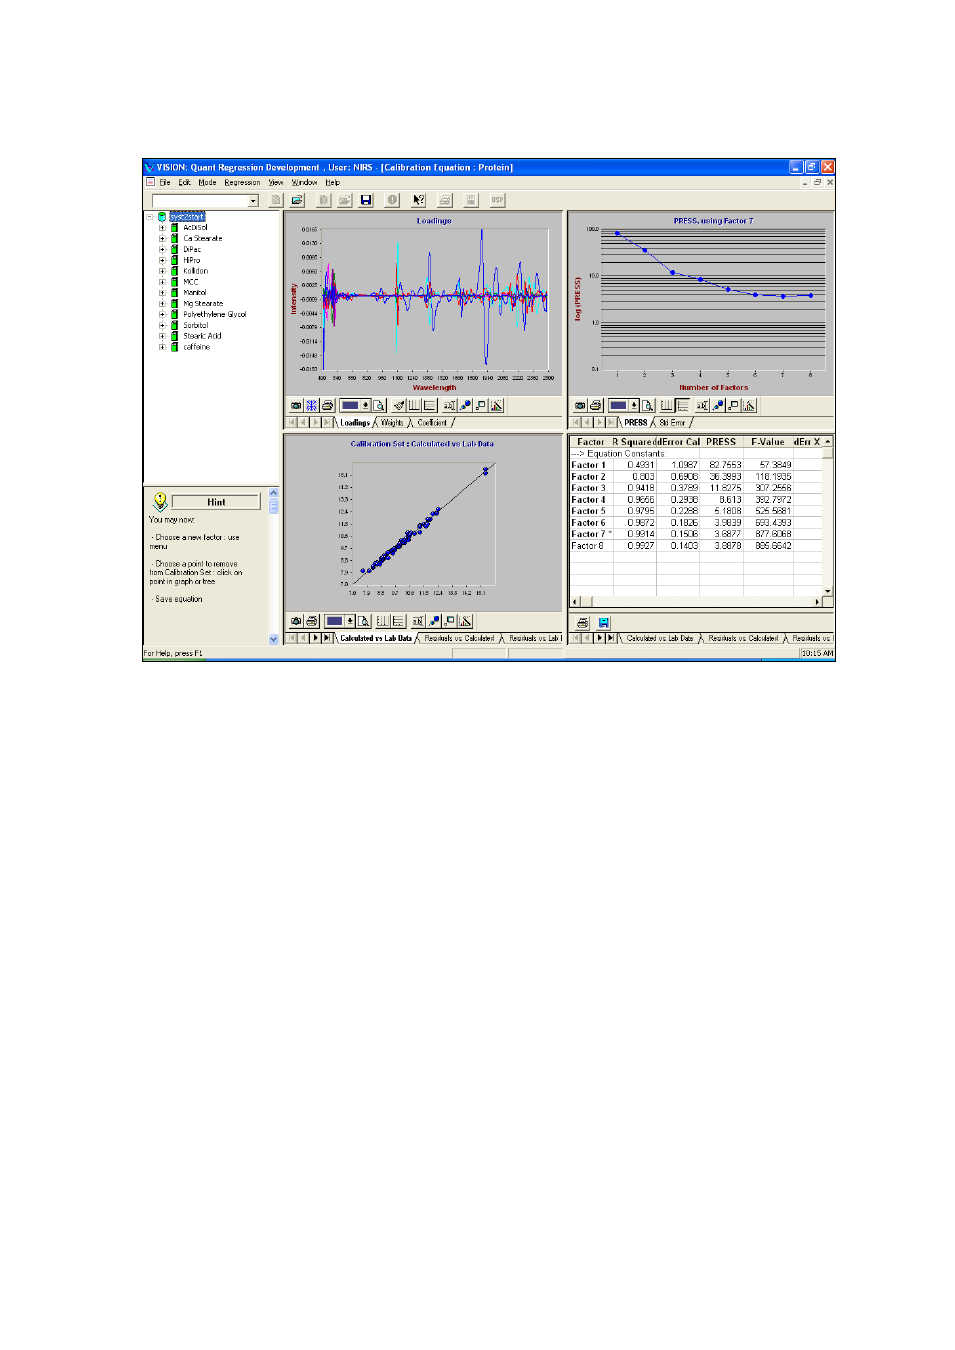Click the printer icon below the factor table
Screen dimensions: 955x1350
pos(583,622)
